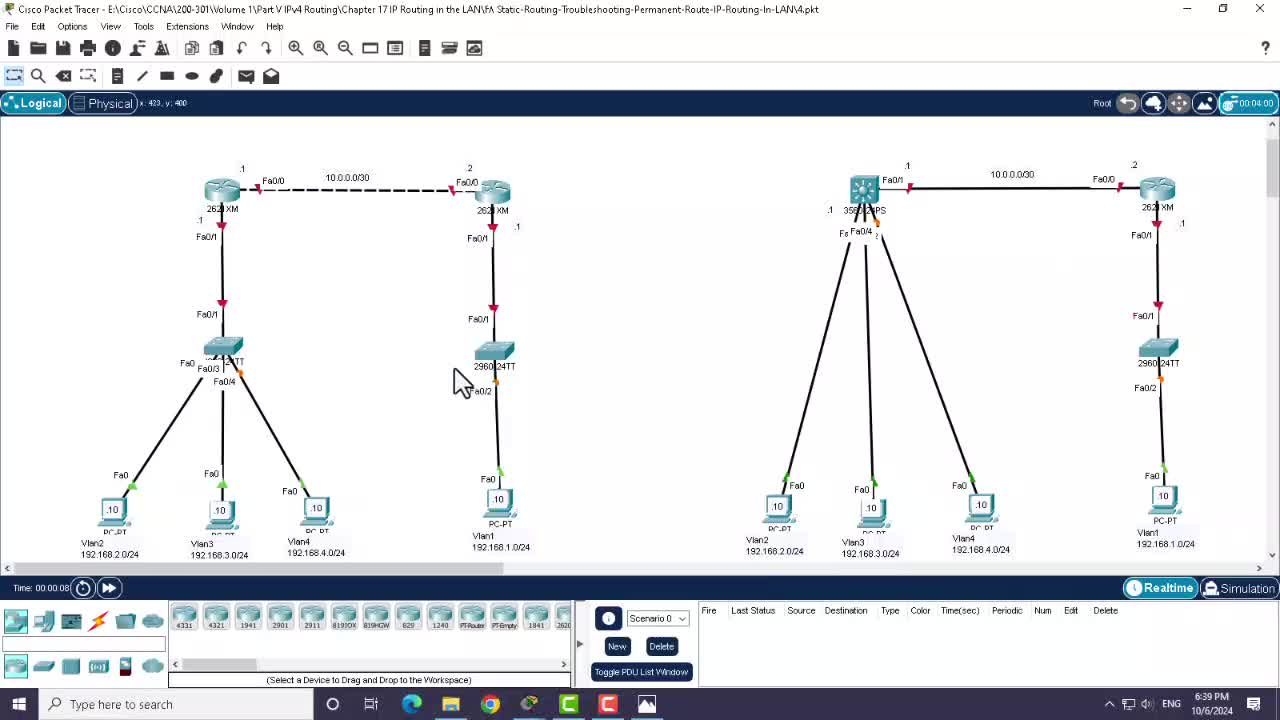Open the File menu
Screen dimensions: 1280x720
[12, 26]
